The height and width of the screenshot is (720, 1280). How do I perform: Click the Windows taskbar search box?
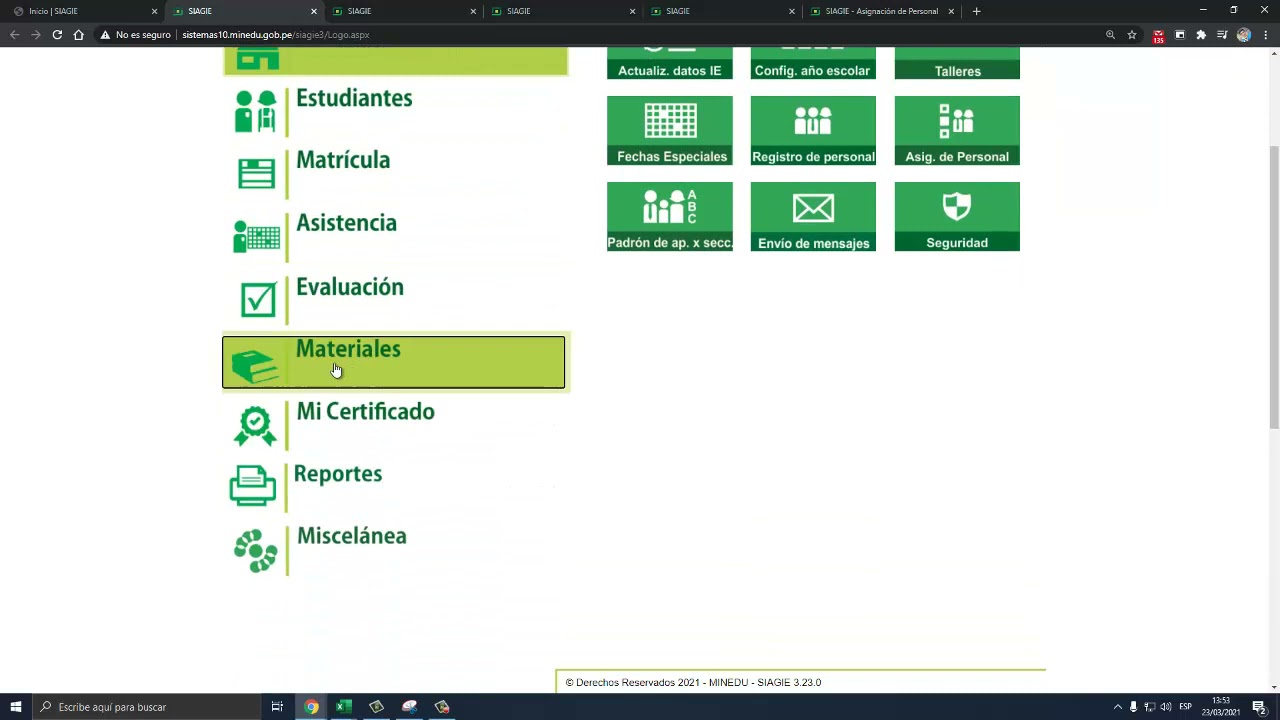pyautogui.click(x=146, y=707)
